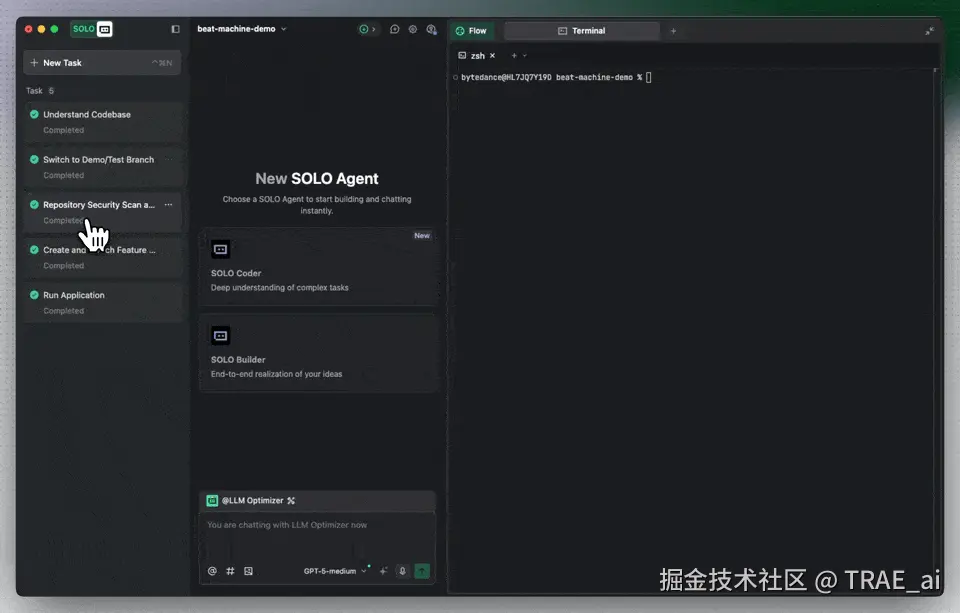The height and width of the screenshot is (613, 960).
Task: Choose the SOLO Builder agent card
Action: click(x=318, y=353)
